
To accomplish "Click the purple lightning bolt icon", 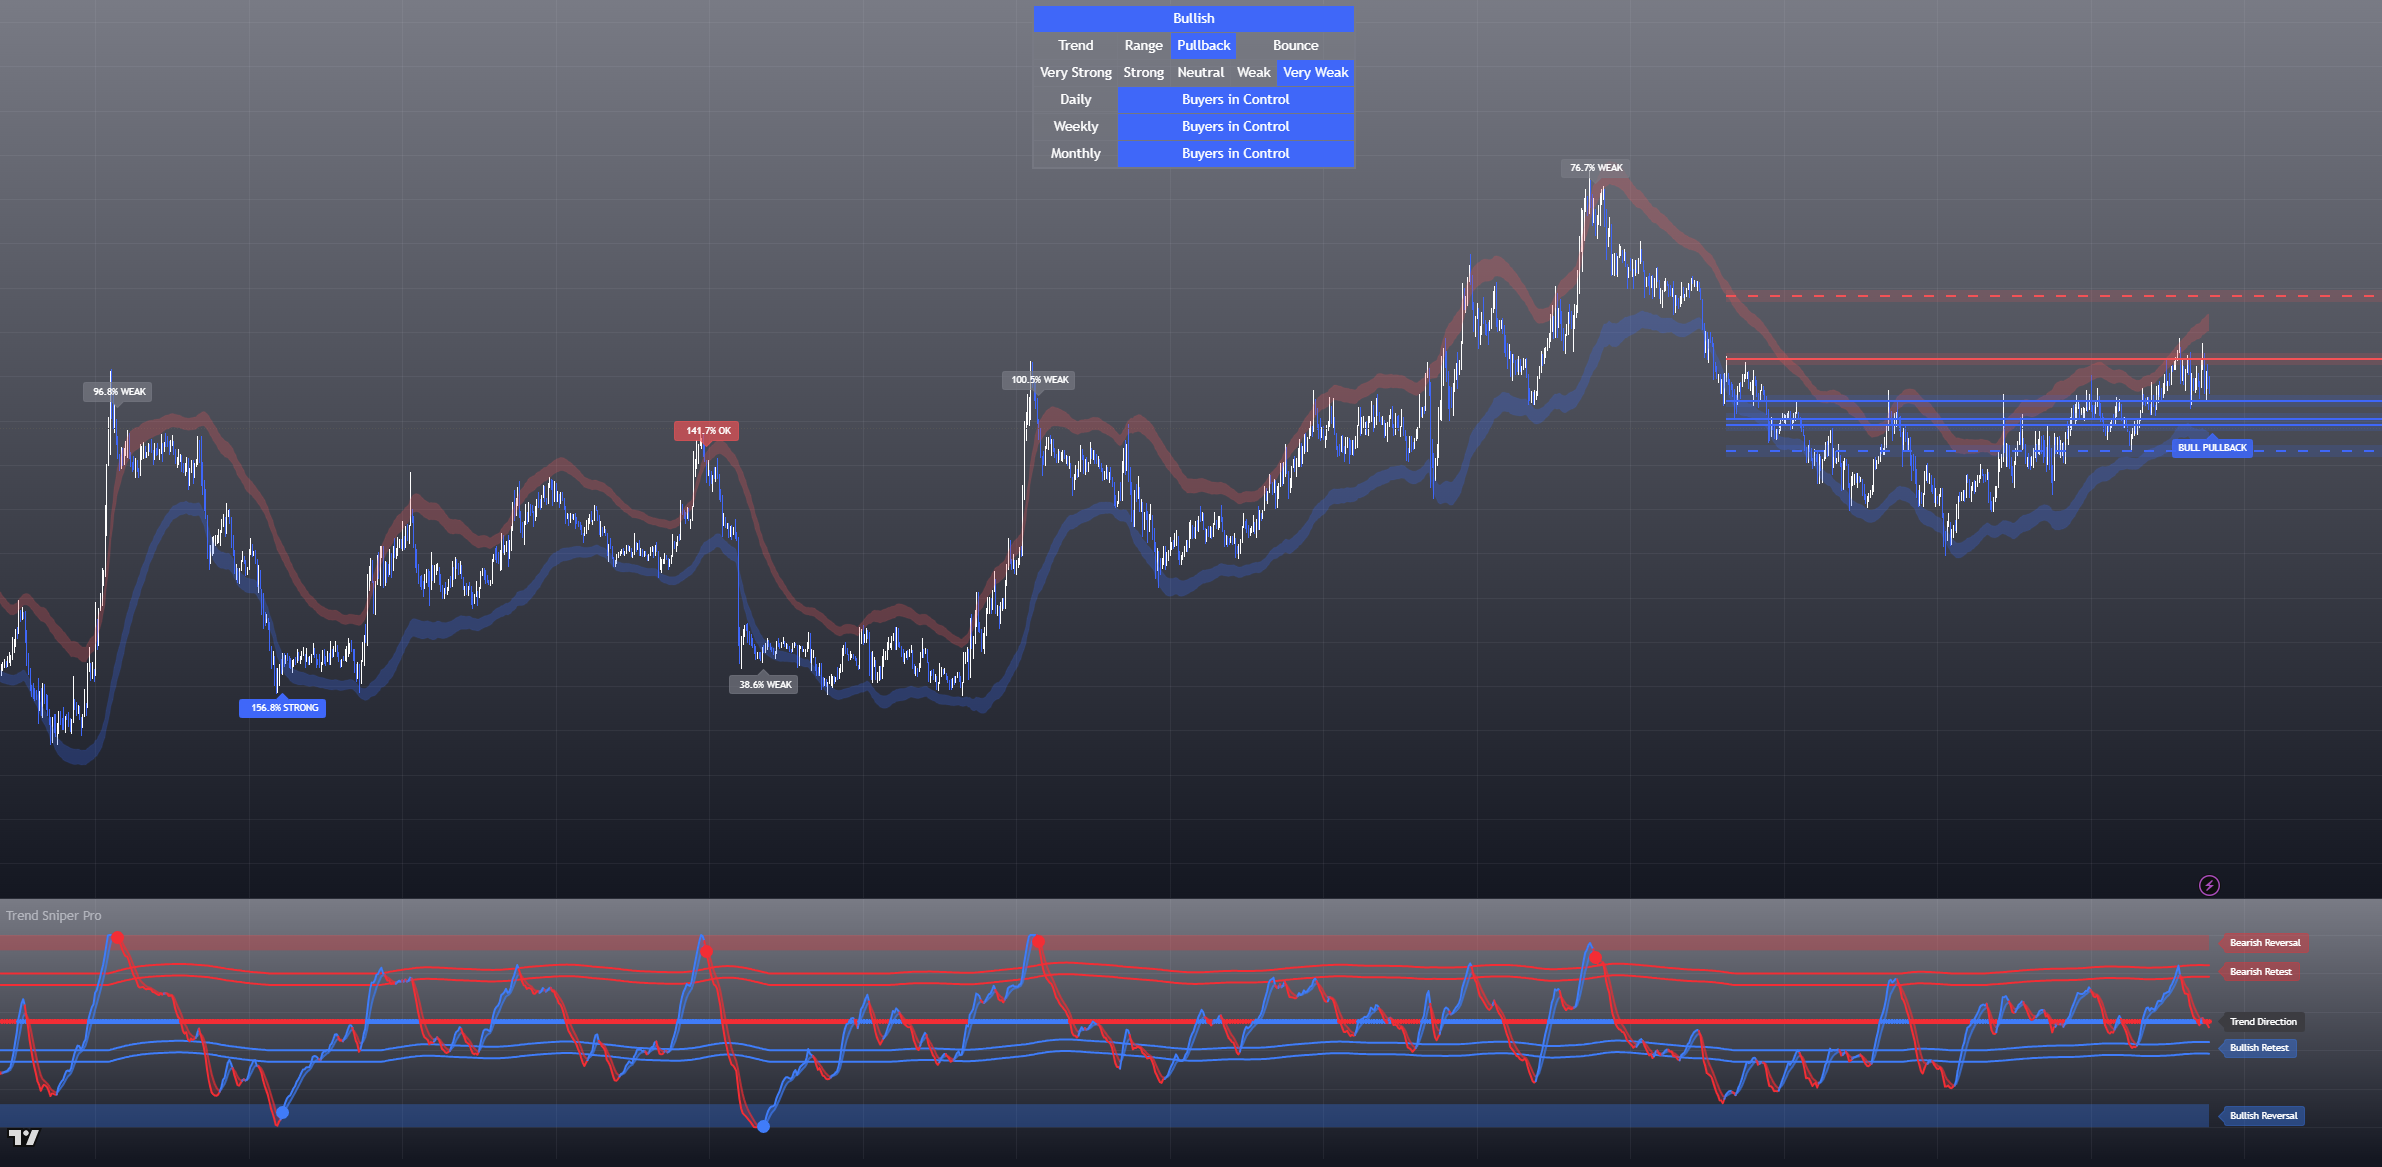I will pos(2209,885).
